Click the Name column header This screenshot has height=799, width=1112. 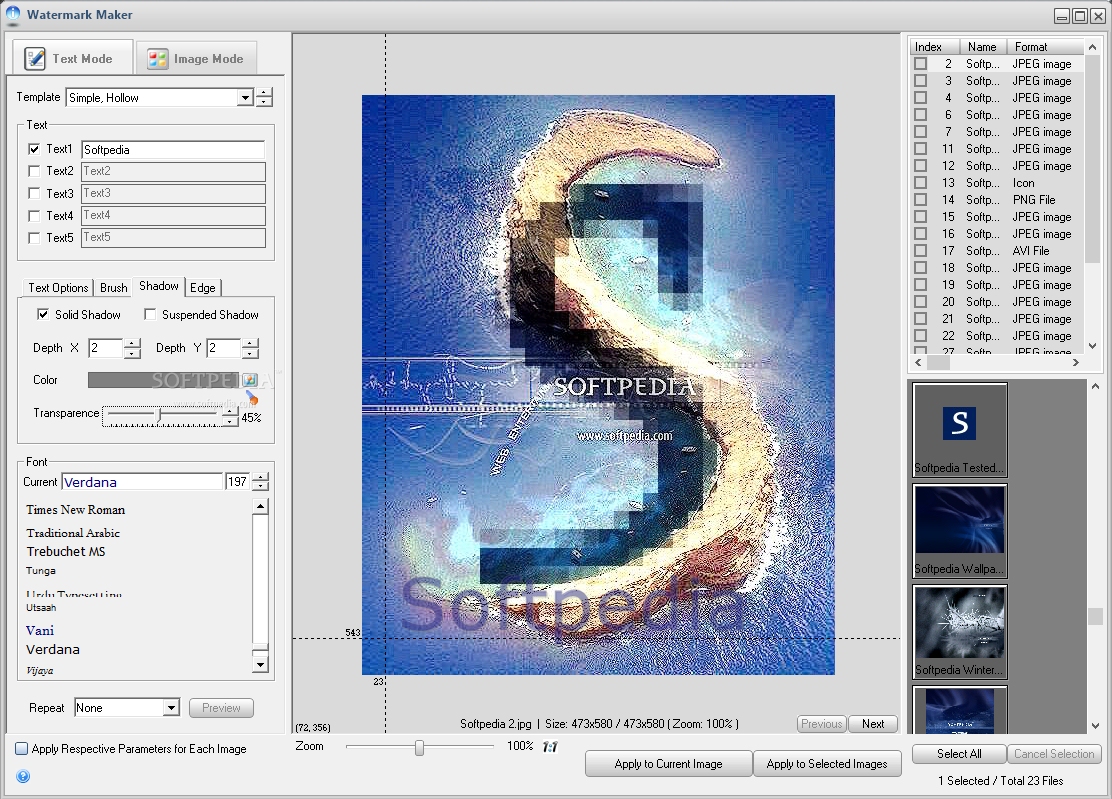click(982, 47)
